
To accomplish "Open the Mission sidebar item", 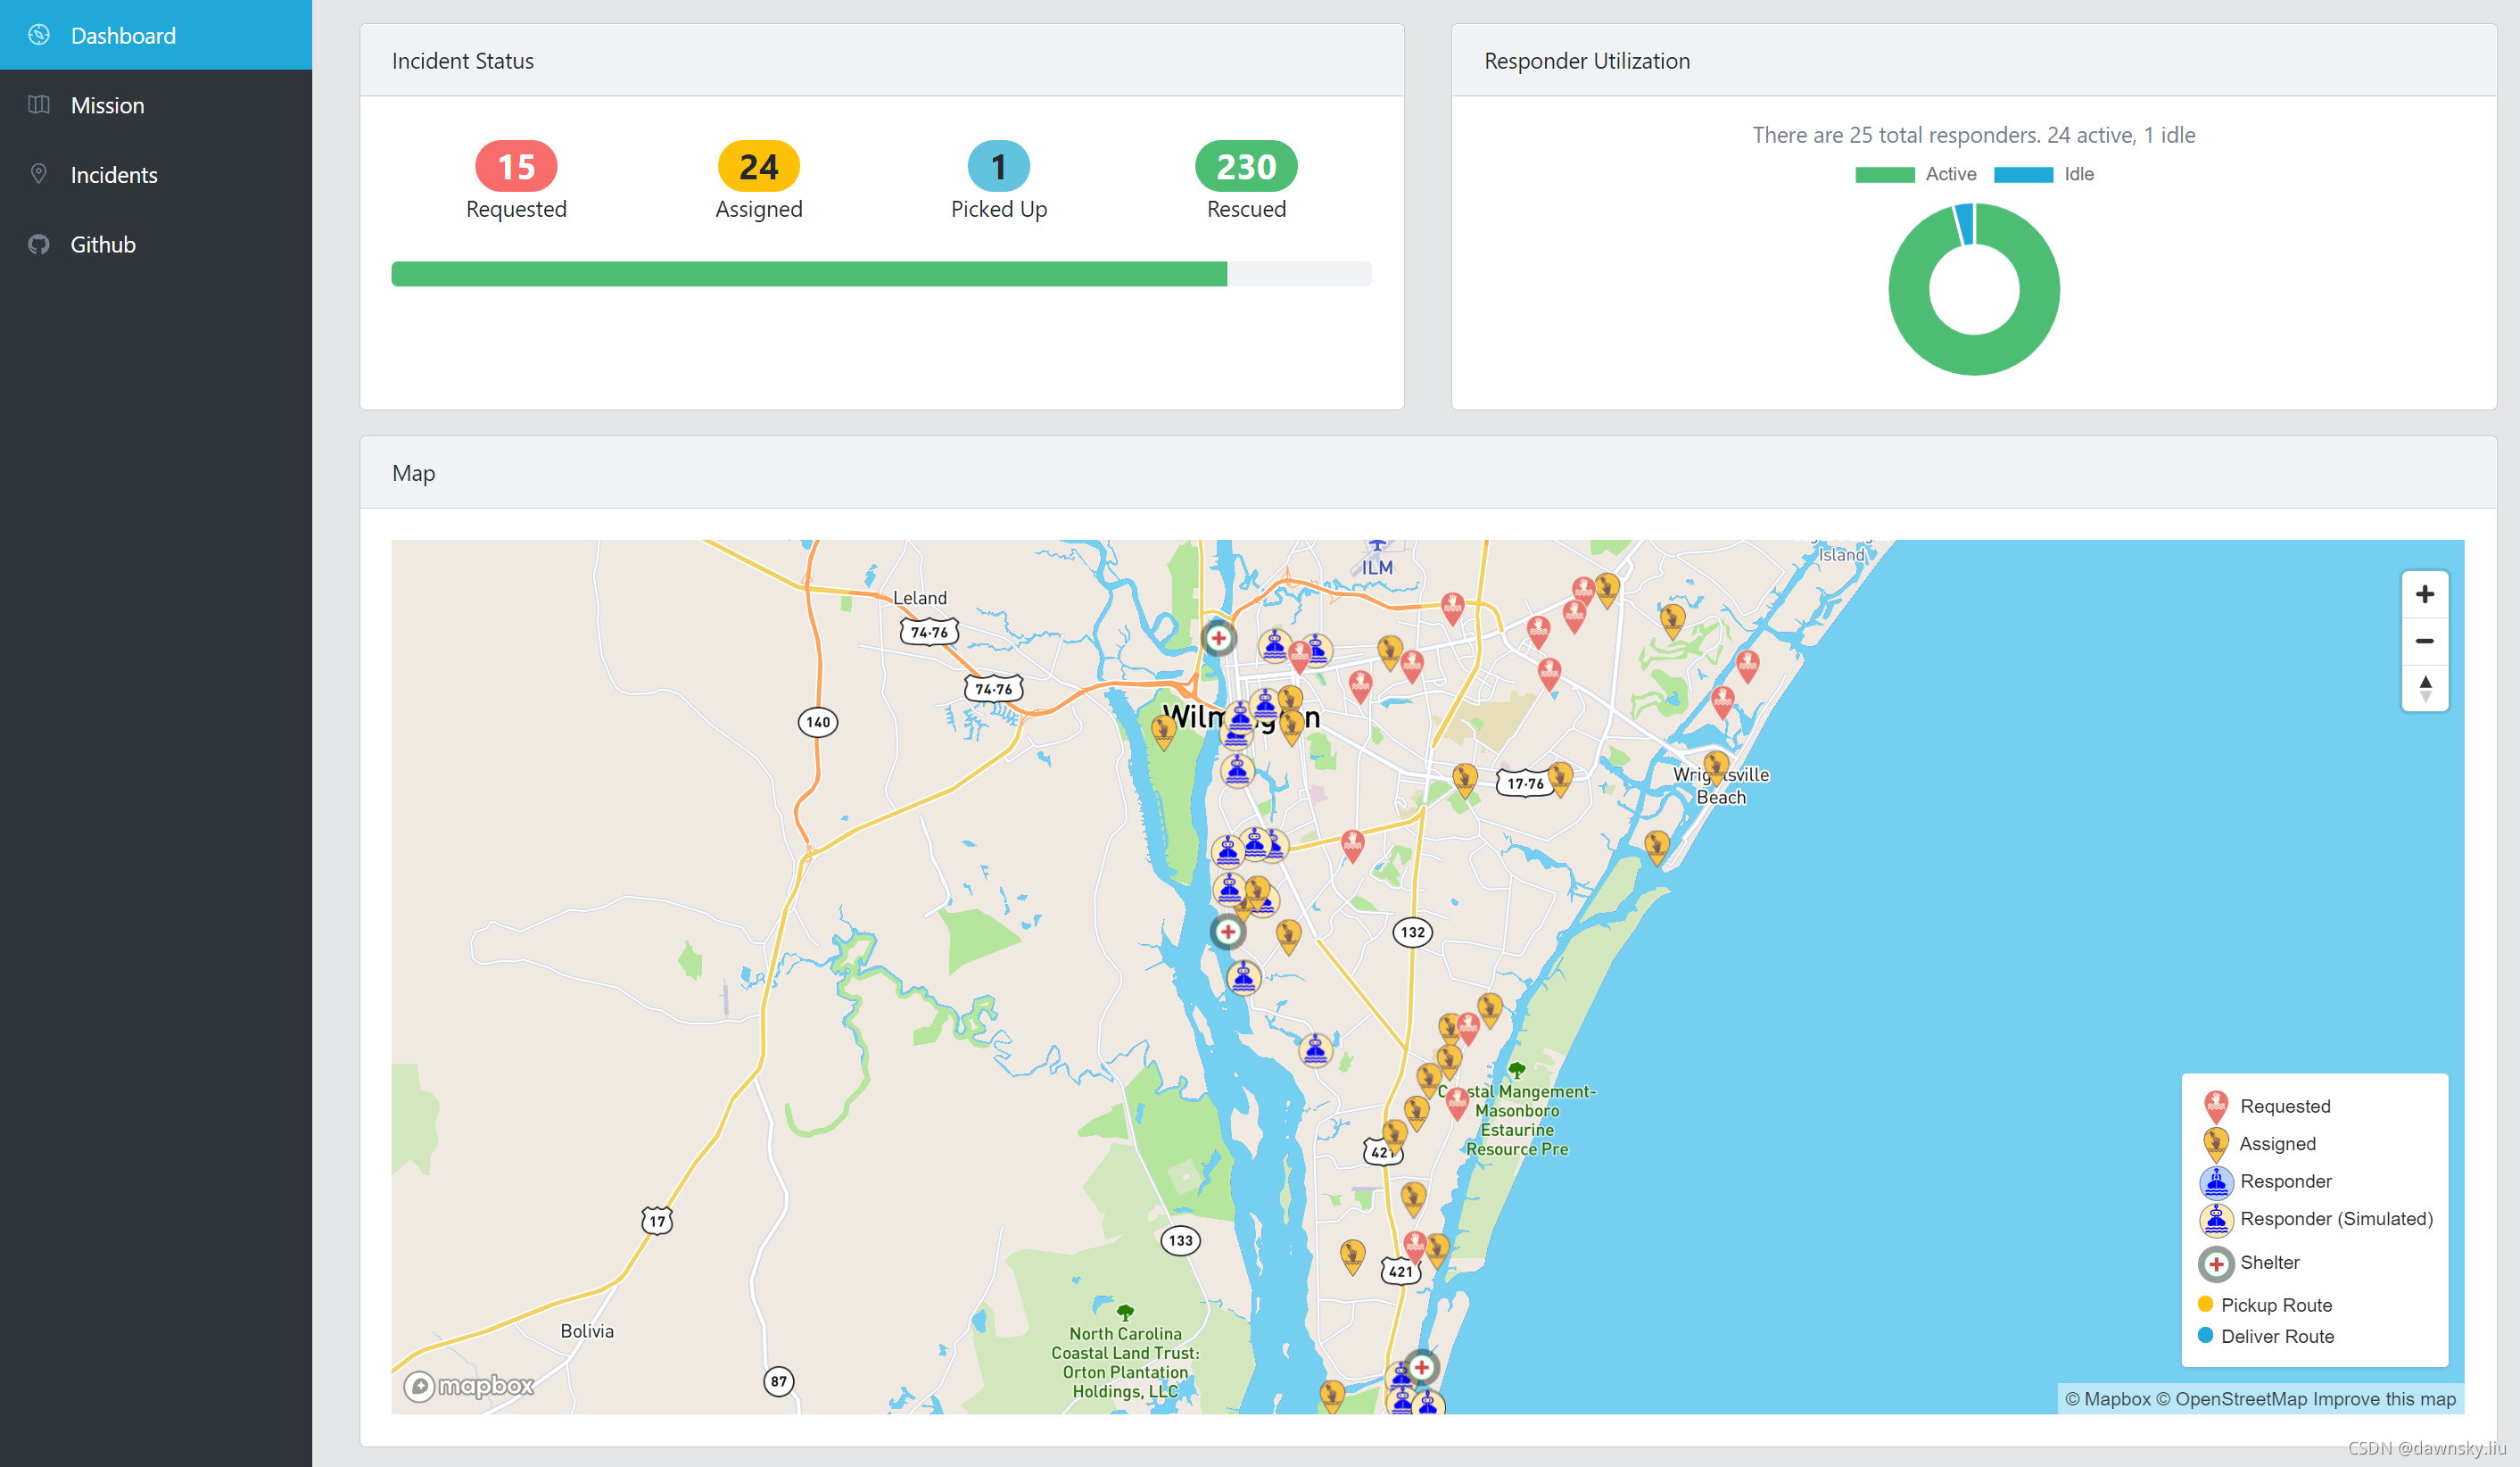I will (x=156, y=105).
